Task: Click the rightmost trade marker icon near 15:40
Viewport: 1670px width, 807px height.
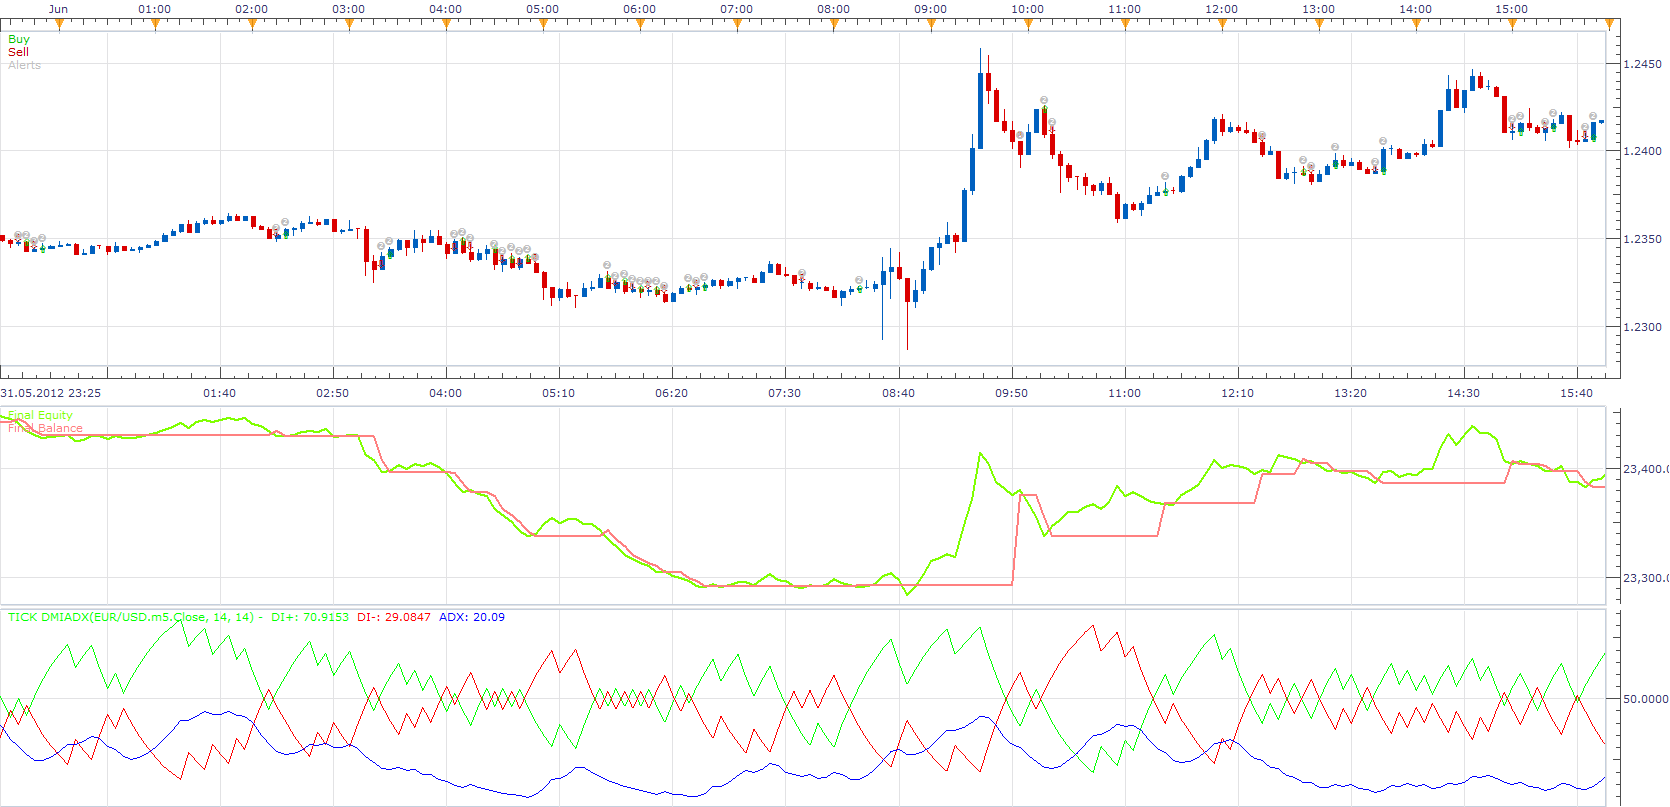Action: pyautogui.click(x=1593, y=117)
